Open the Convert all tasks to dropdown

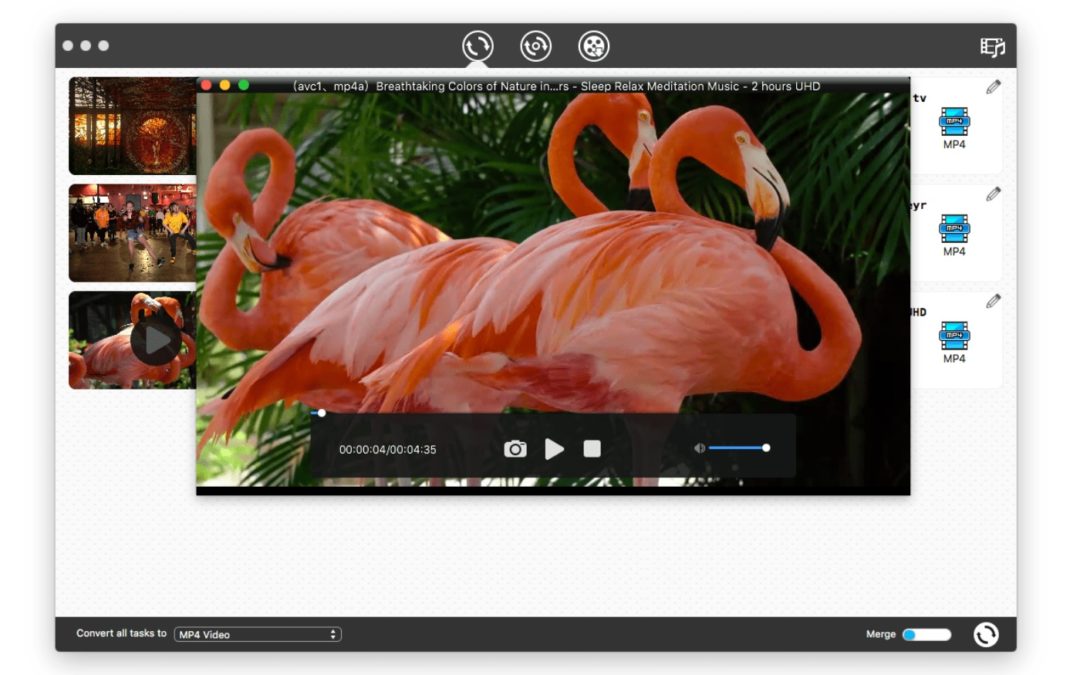coord(257,633)
